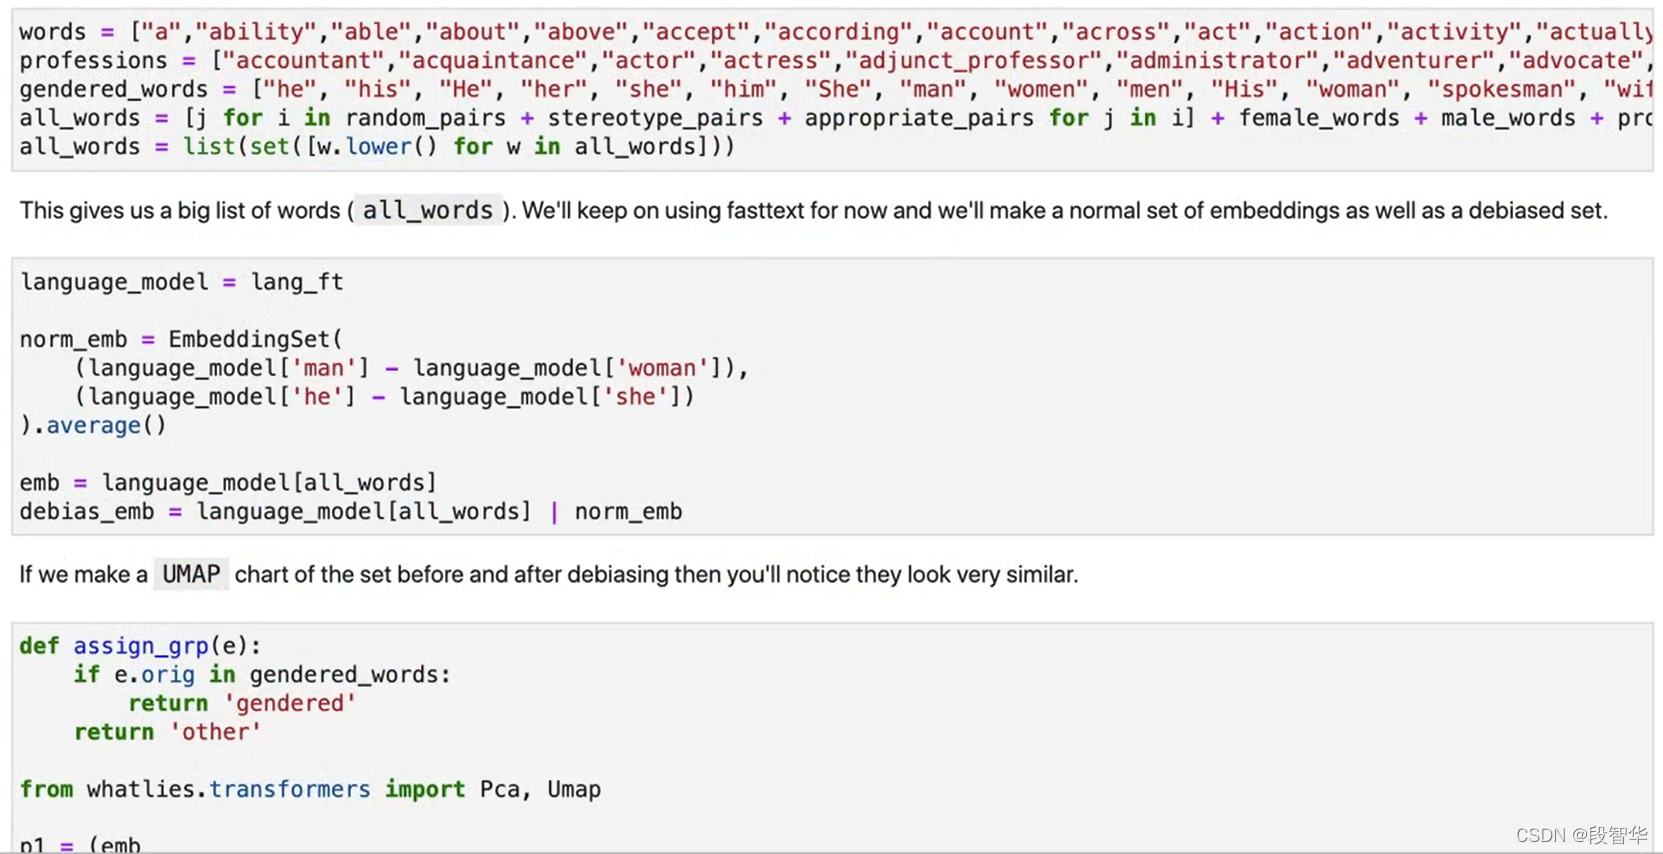The width and height of the screenshot is (1663, 854).
Task: Click the all_words list comprehension line
Action: (x=835, y=118)
